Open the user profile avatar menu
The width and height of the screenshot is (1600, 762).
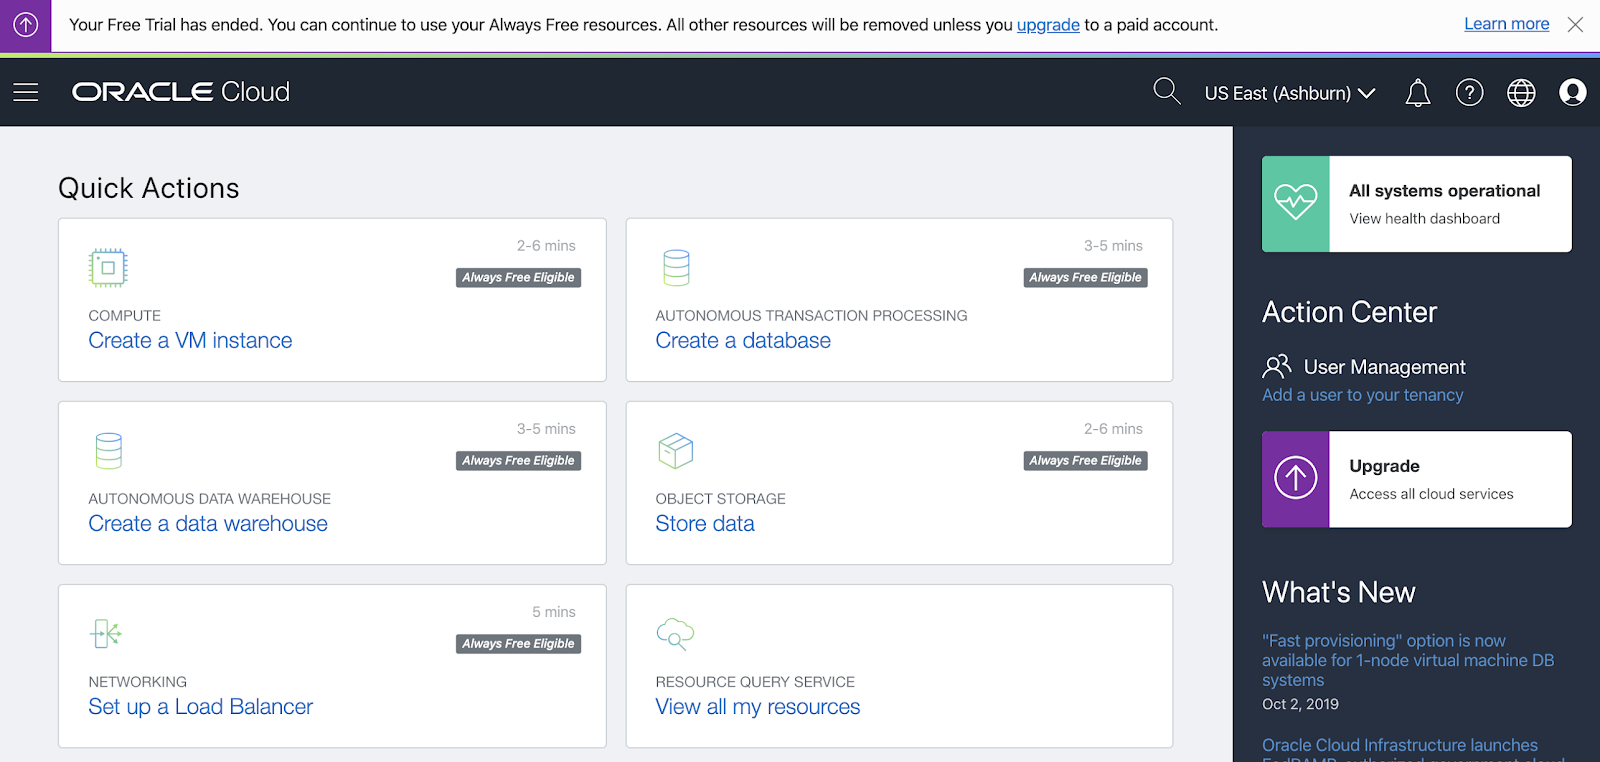(x=1572, y=93)
